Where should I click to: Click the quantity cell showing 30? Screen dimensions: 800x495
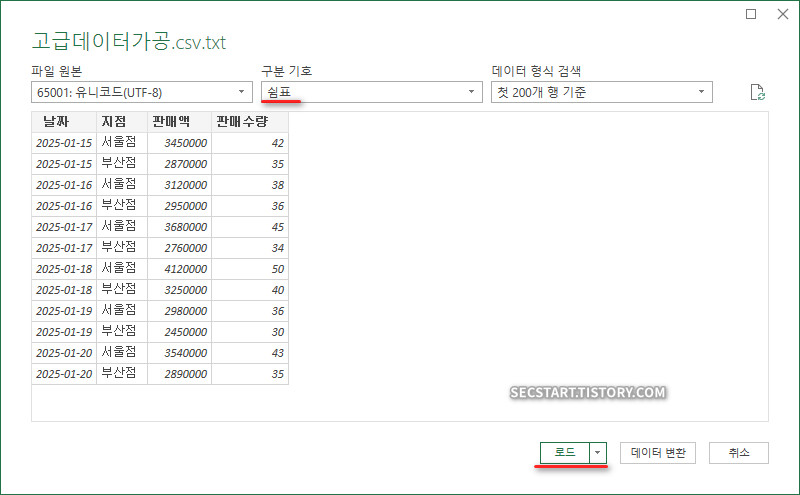(x=250, y=332)
